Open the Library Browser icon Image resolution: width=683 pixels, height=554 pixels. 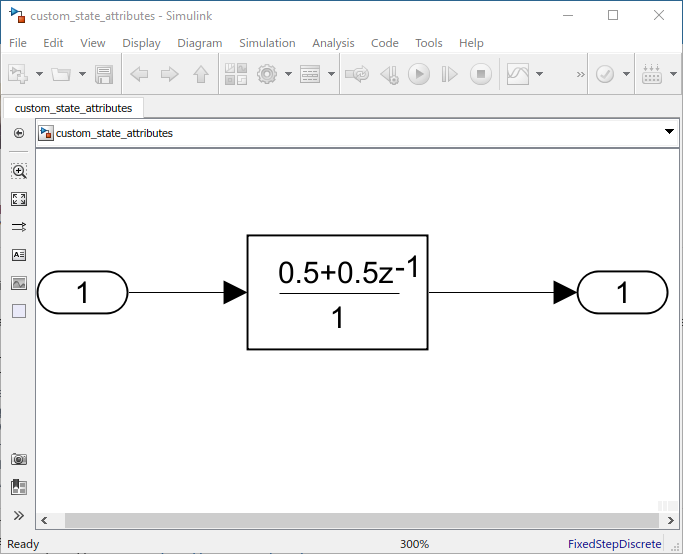tap(236, 74)
